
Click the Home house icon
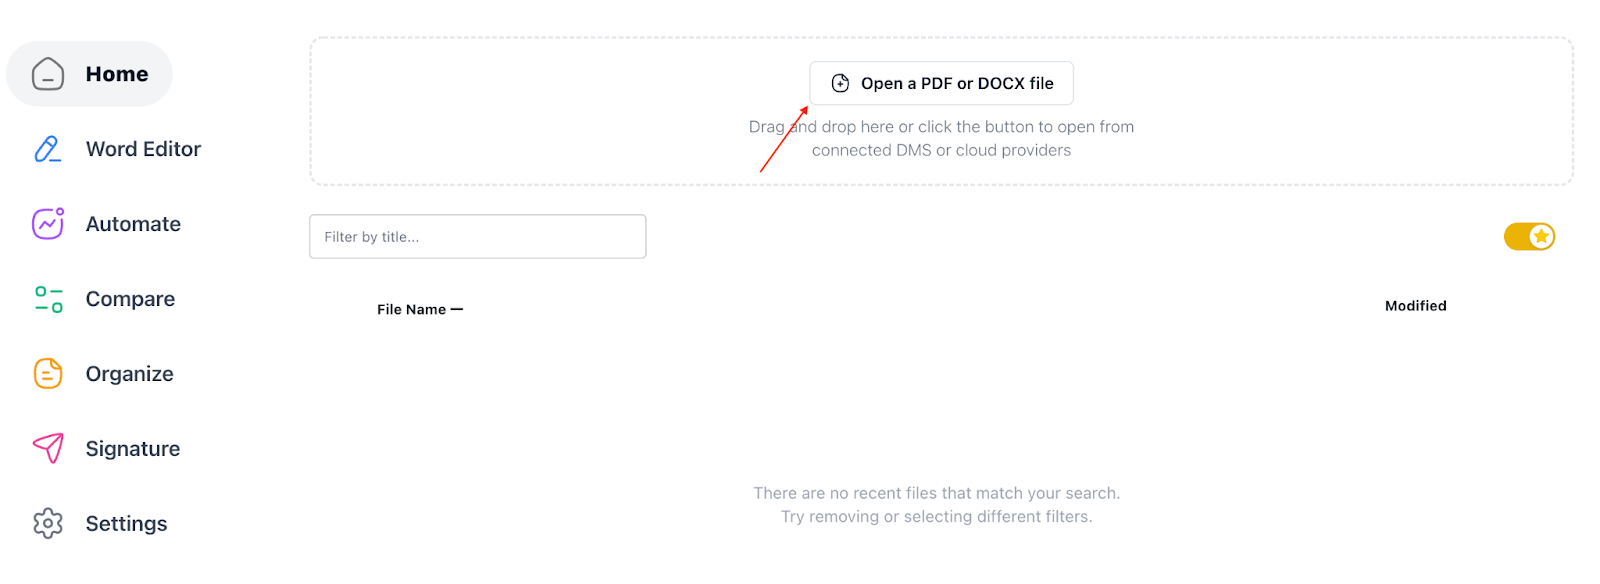point(48,74)
